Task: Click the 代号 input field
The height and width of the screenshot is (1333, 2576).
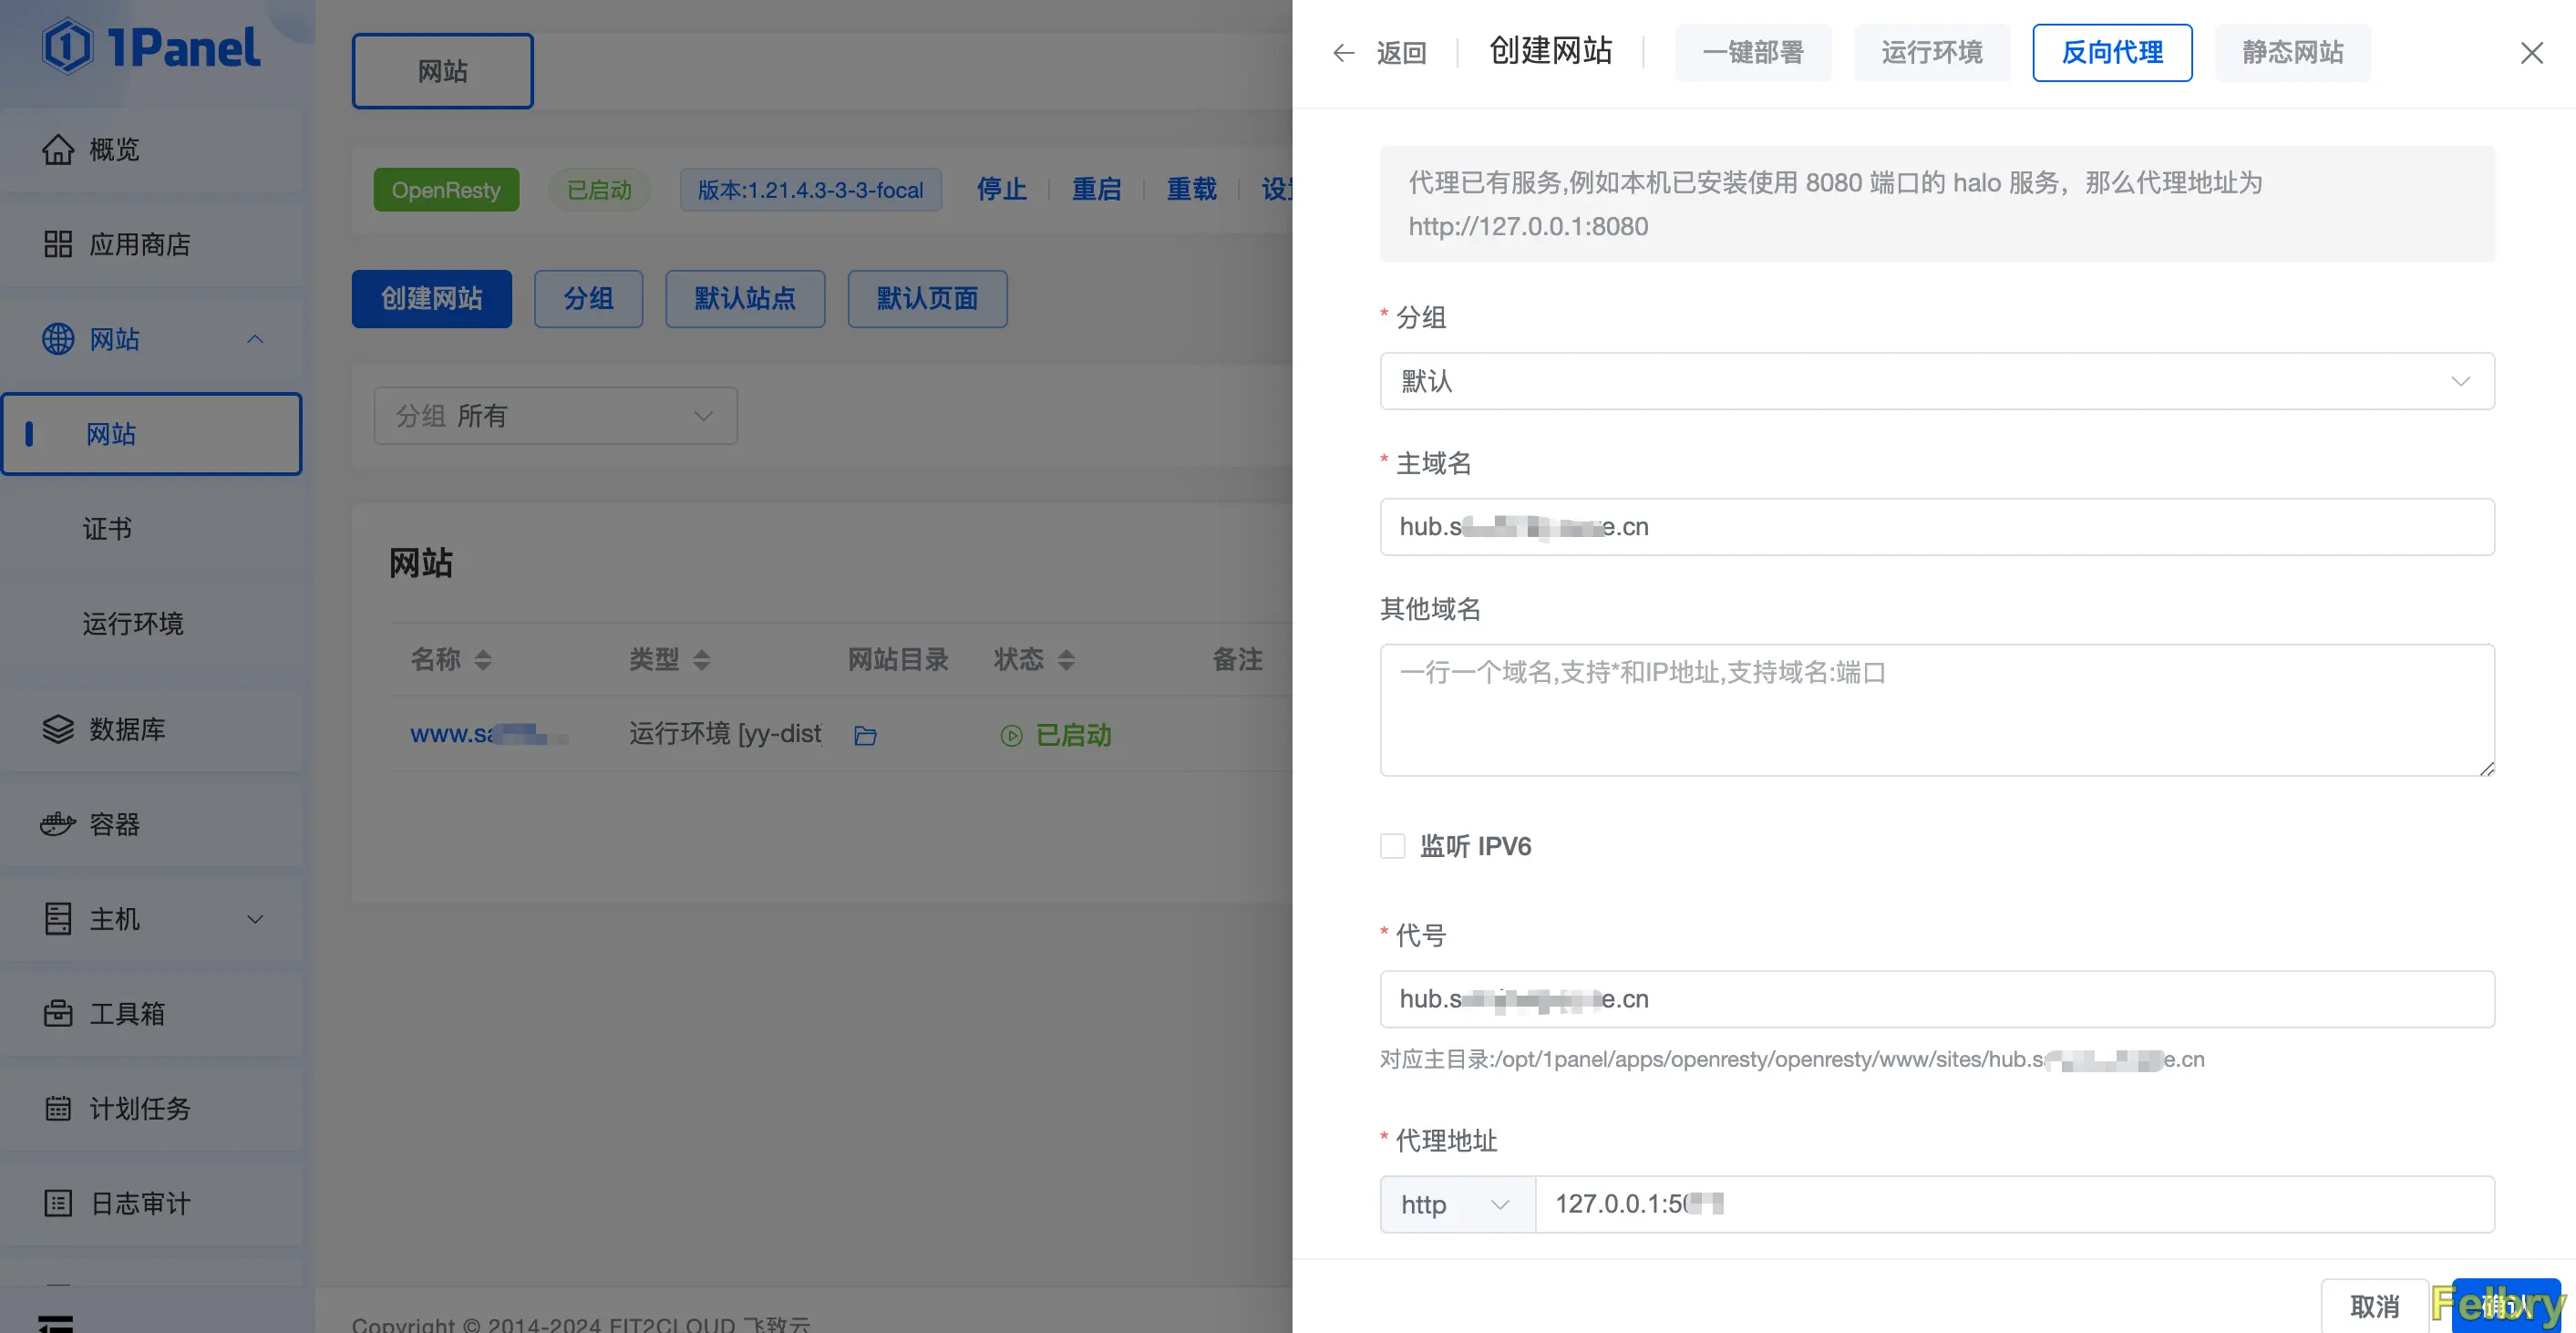Action: [1937, 999]
